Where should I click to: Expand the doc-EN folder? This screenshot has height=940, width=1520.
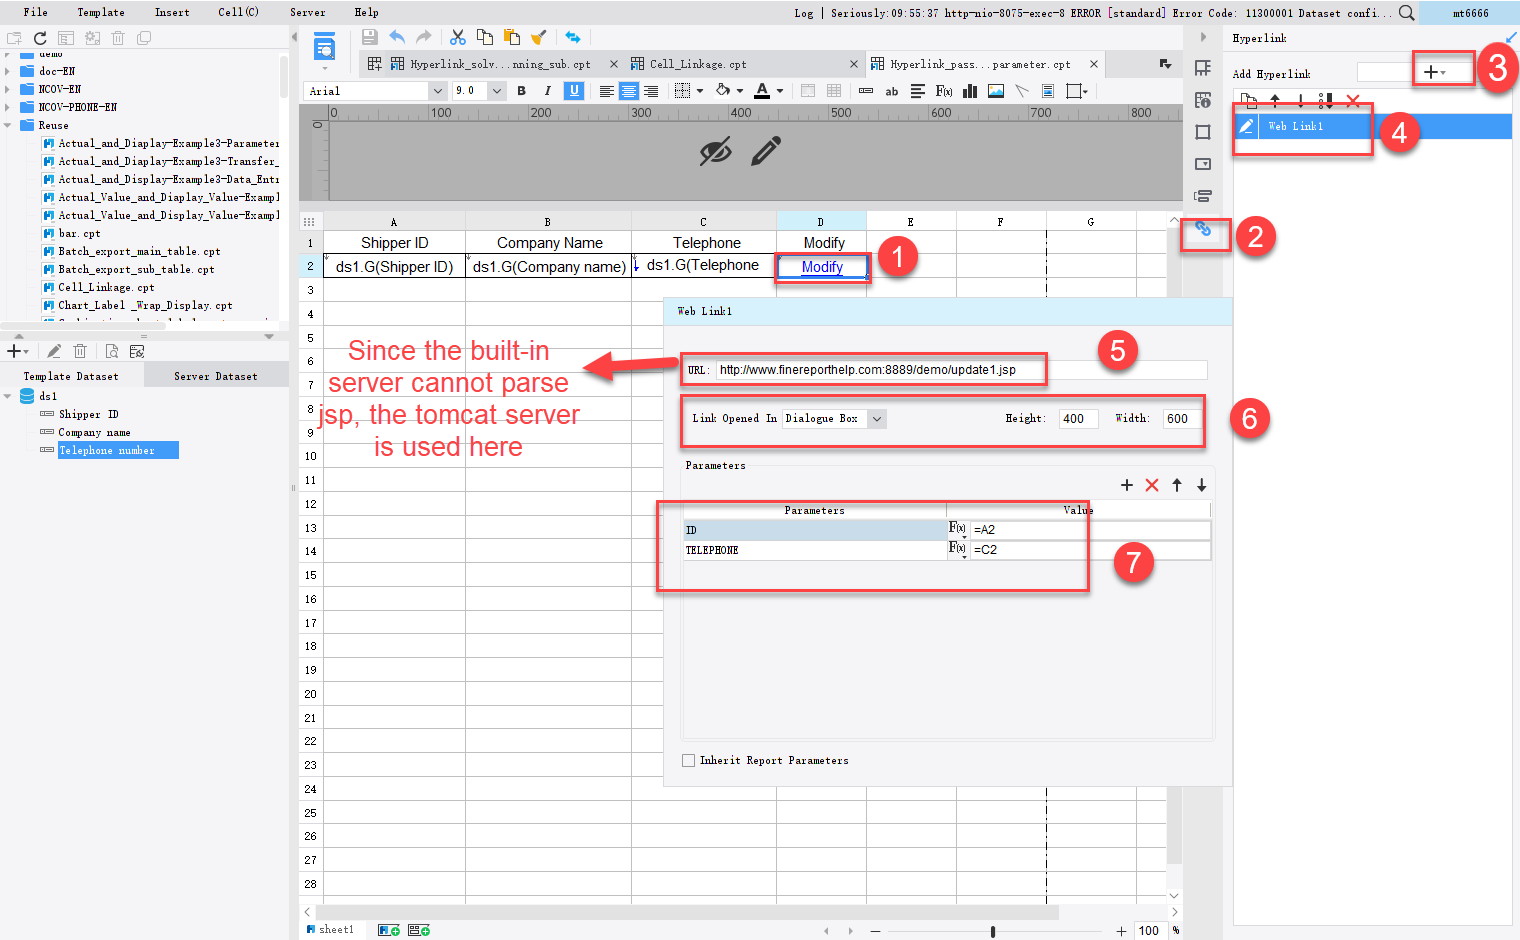(x=8, y=71)
